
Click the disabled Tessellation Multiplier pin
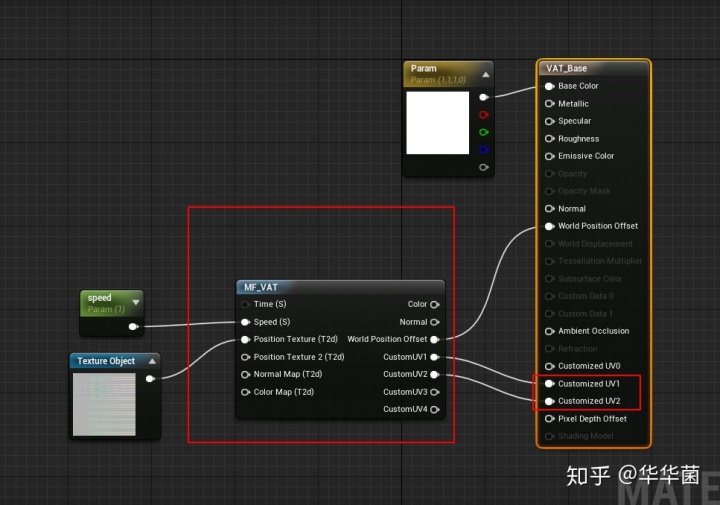click(x=549, y=261)
